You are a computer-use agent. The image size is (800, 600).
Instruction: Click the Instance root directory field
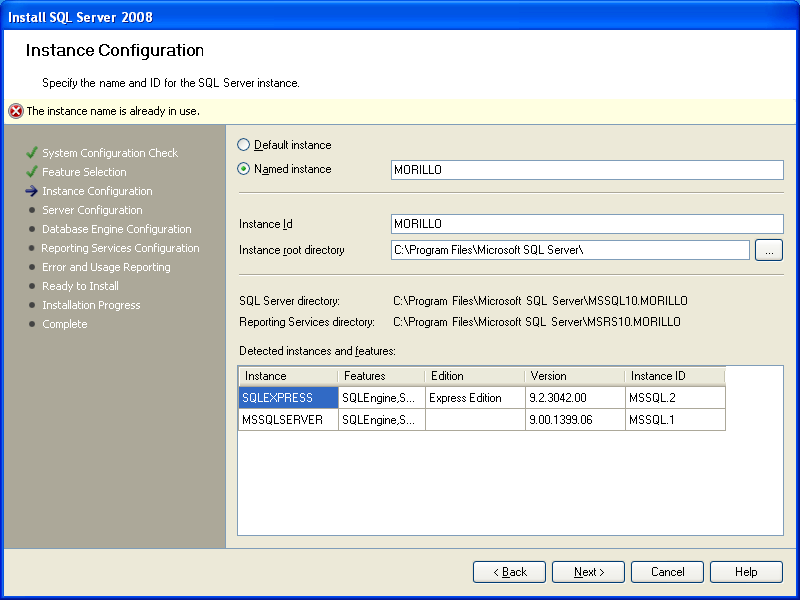pyautogui.click(x=570, y=250)
